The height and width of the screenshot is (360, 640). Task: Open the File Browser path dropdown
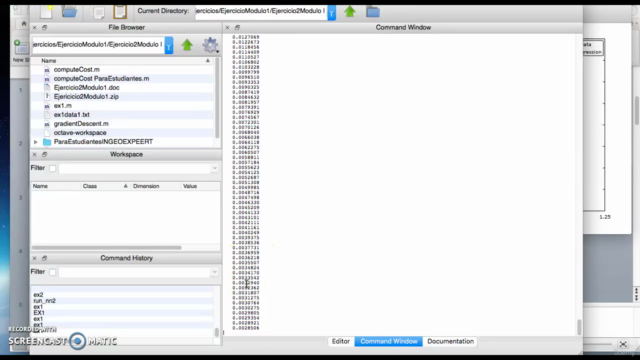point(169,46)
